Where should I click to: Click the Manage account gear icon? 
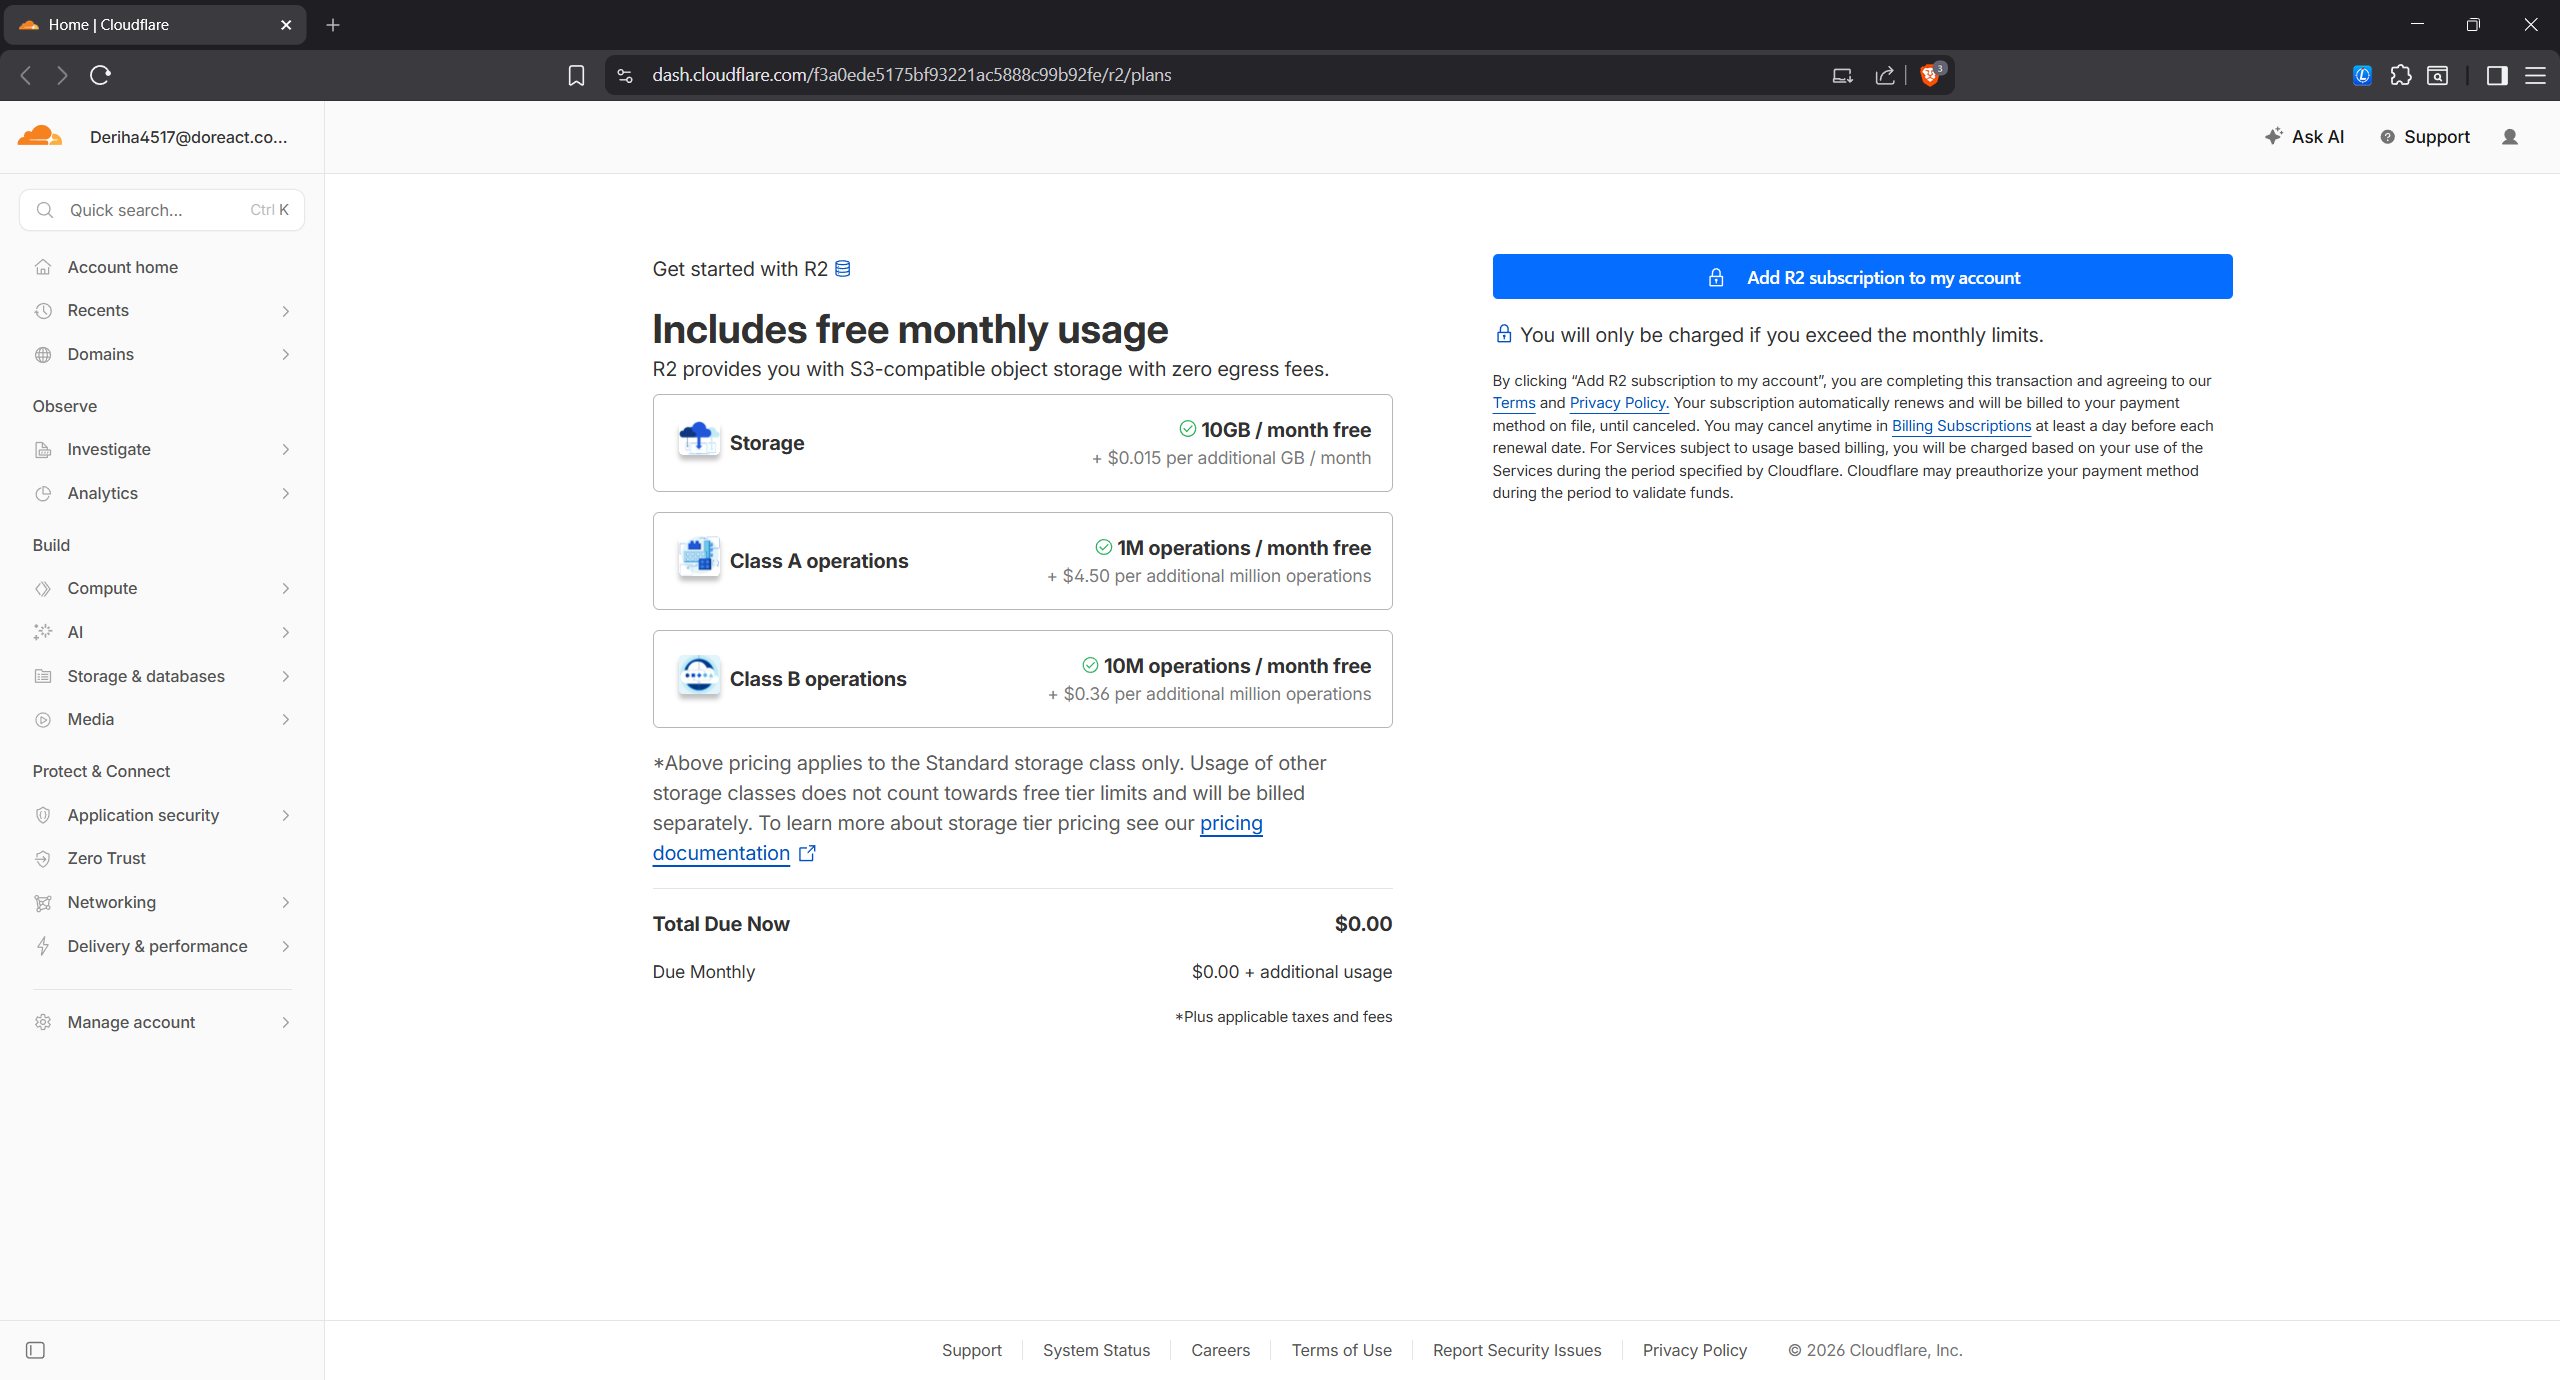43,1022
